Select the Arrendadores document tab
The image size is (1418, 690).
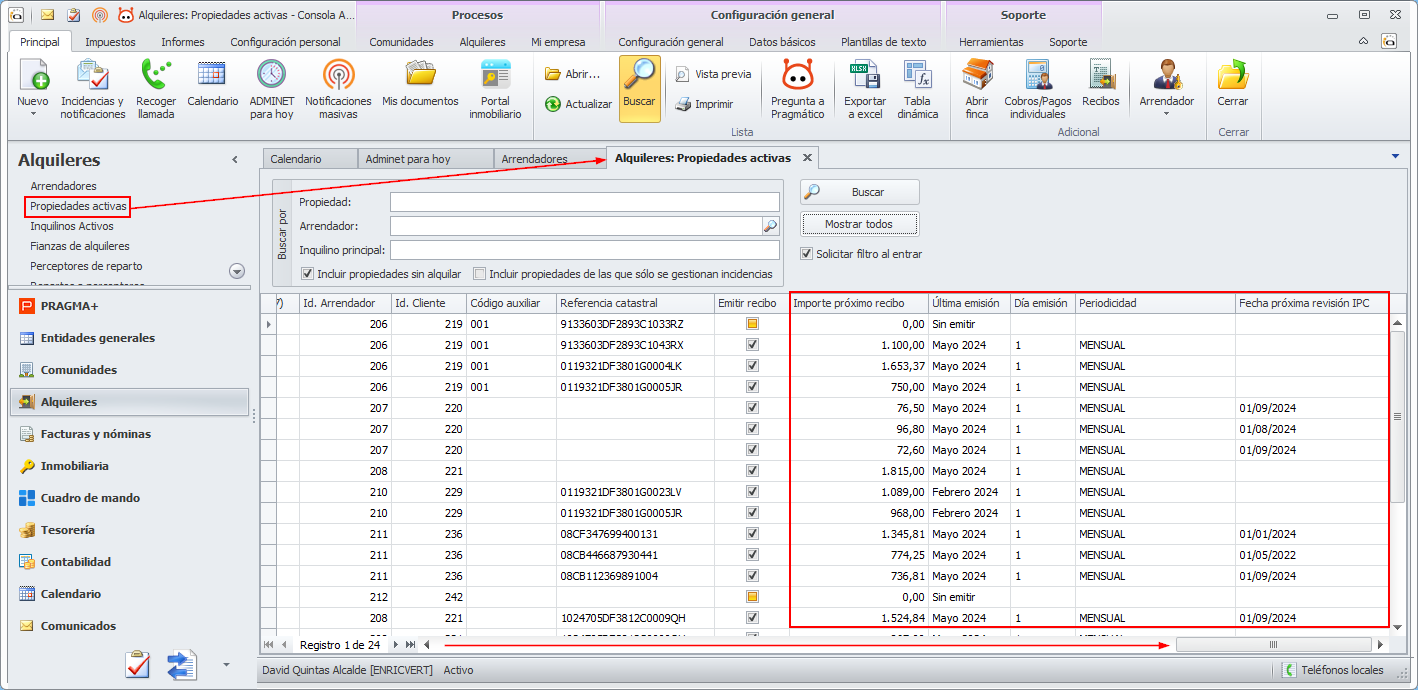pyautogui.click(x=534, y=159)
